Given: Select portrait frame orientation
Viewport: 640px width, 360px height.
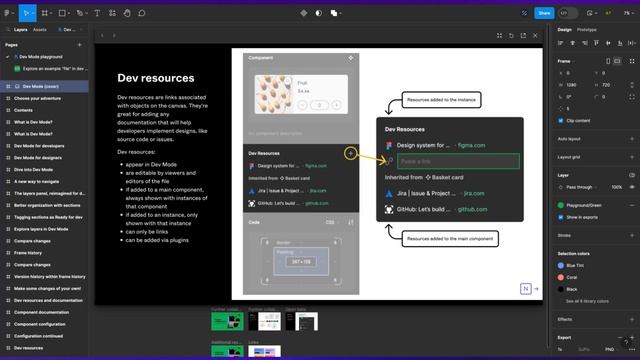Looking at the screenshot, I should tap(608, 61).
